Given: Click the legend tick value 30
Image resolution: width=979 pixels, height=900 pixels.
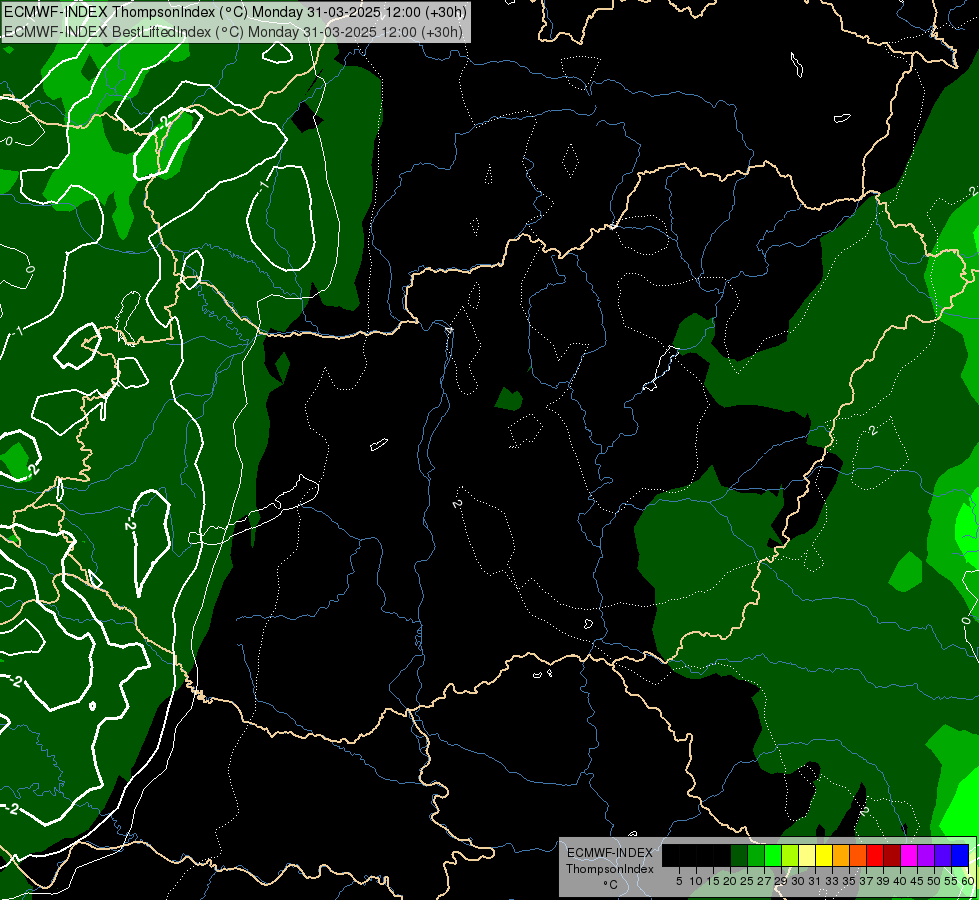Looking at the screenshot, I should pyautogui.click(x=799, y=881).
